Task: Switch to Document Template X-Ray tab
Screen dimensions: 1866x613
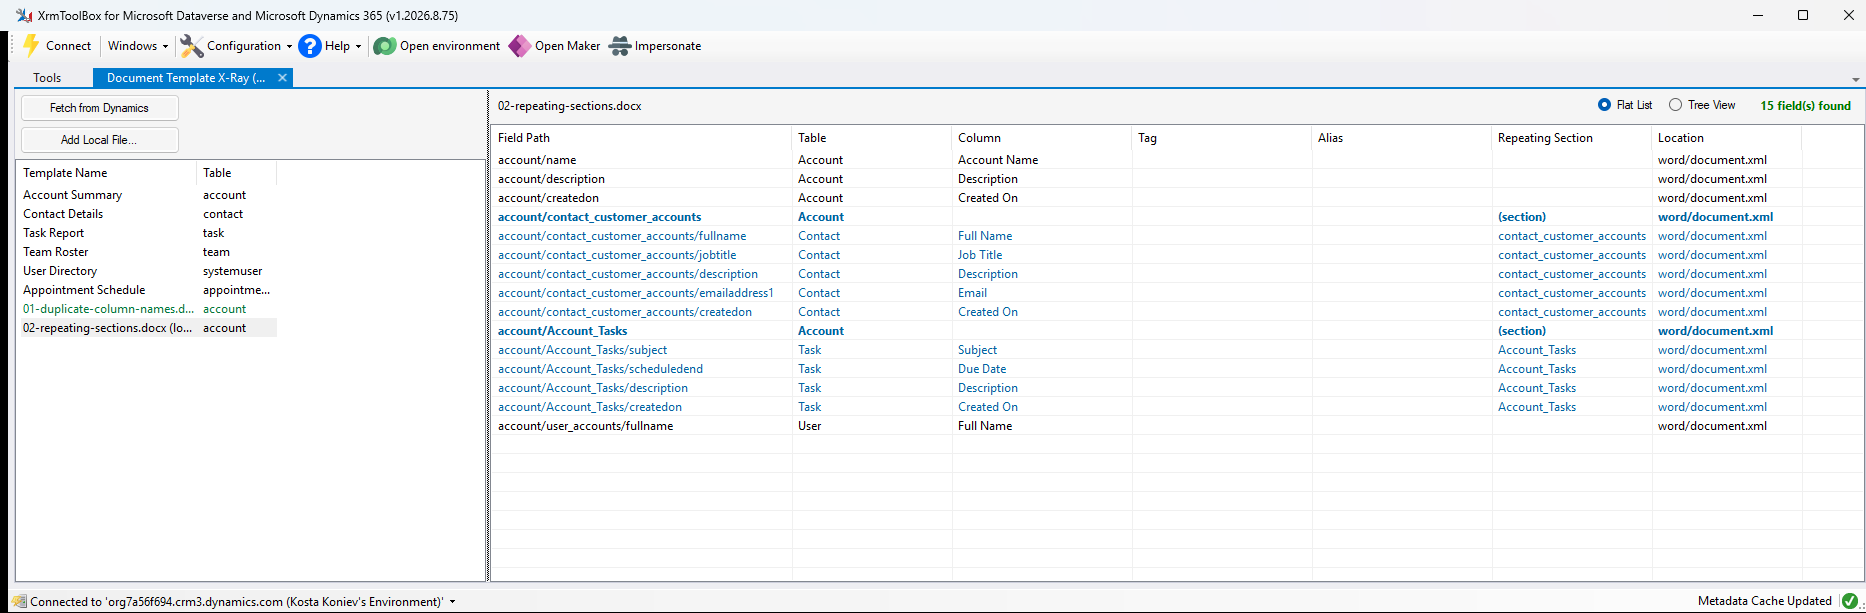Action: click(186, 78)
